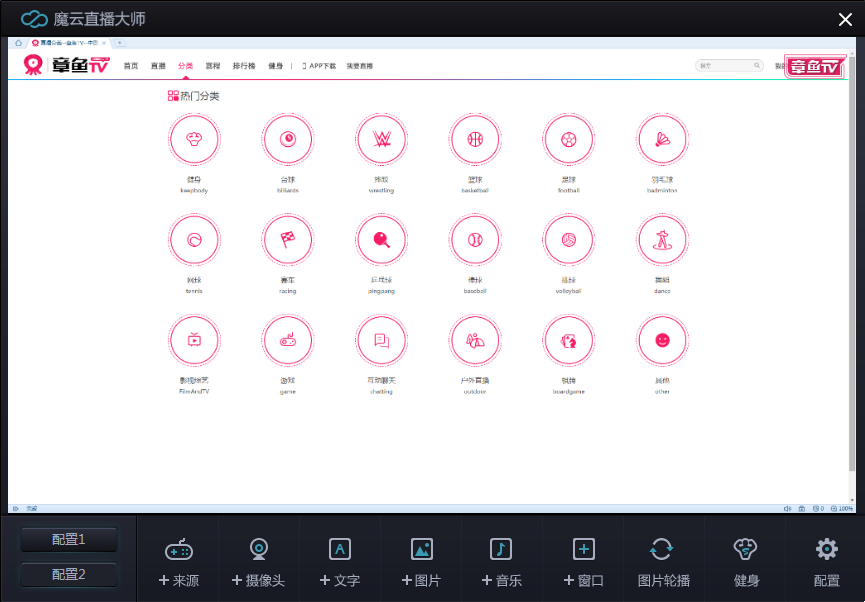Click the 来源 gamepad source icon
This screenshot has width=865, height=602.
(x=178, y=550)
